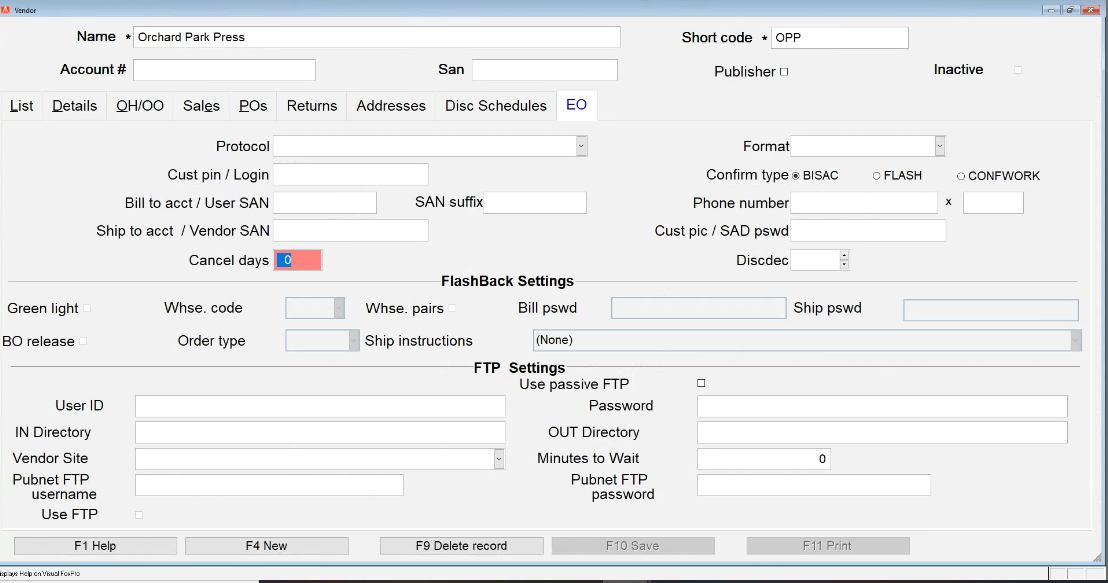The height and width of the screenshot is (583, 1108).
Task: Go to the Returns tab
Action: coord(312,106)
